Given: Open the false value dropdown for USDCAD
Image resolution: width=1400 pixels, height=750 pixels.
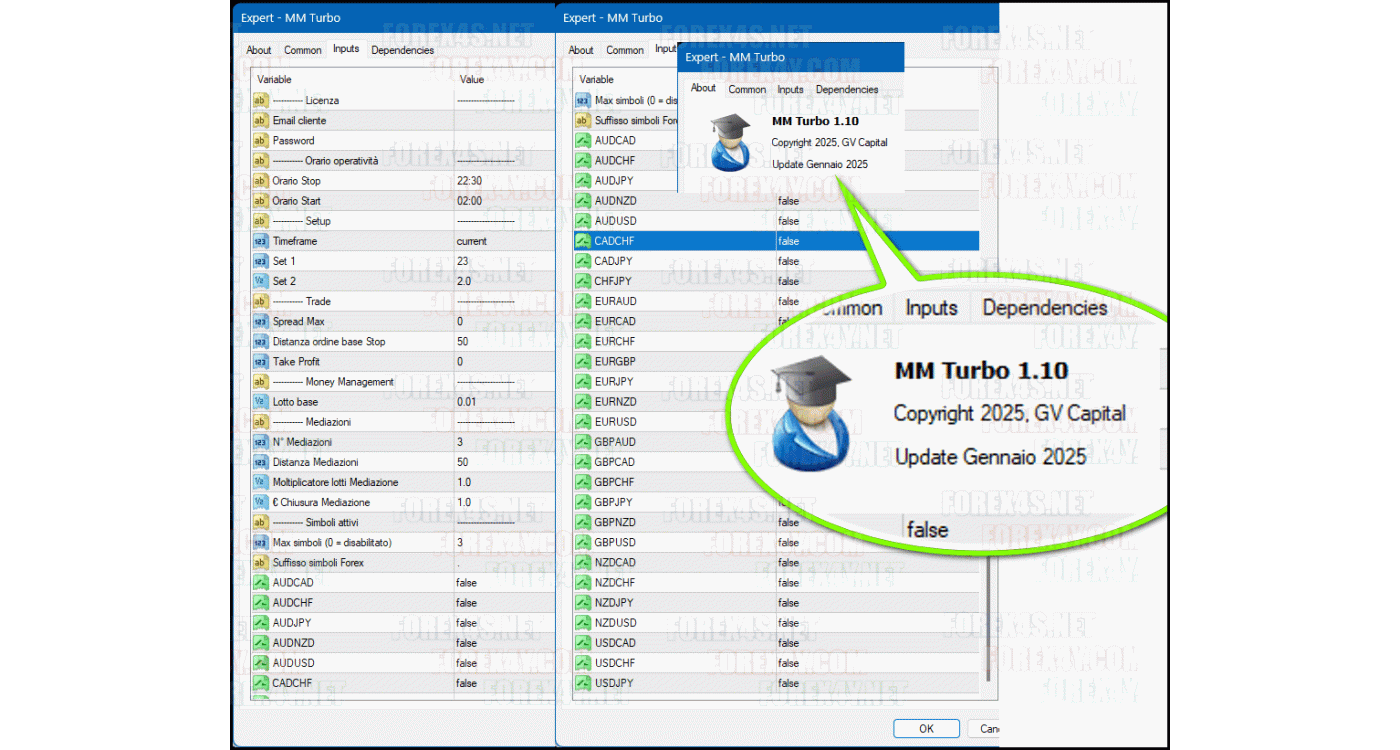Looking at the screenshot, I should [789, 643].
